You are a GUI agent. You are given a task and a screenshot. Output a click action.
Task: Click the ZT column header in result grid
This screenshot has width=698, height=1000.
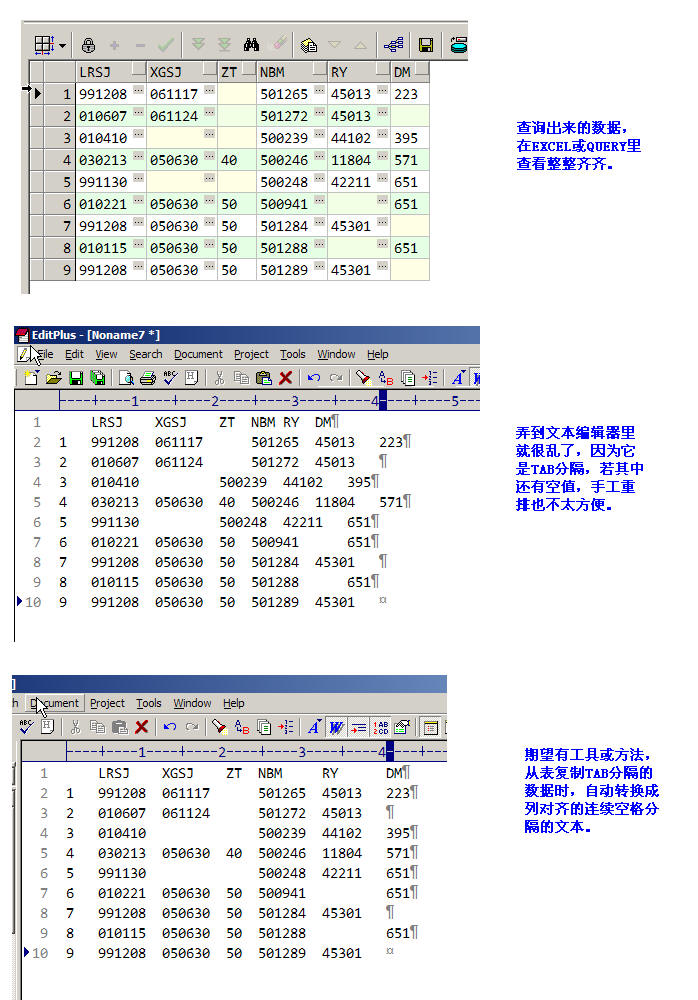tap(237, 72)
